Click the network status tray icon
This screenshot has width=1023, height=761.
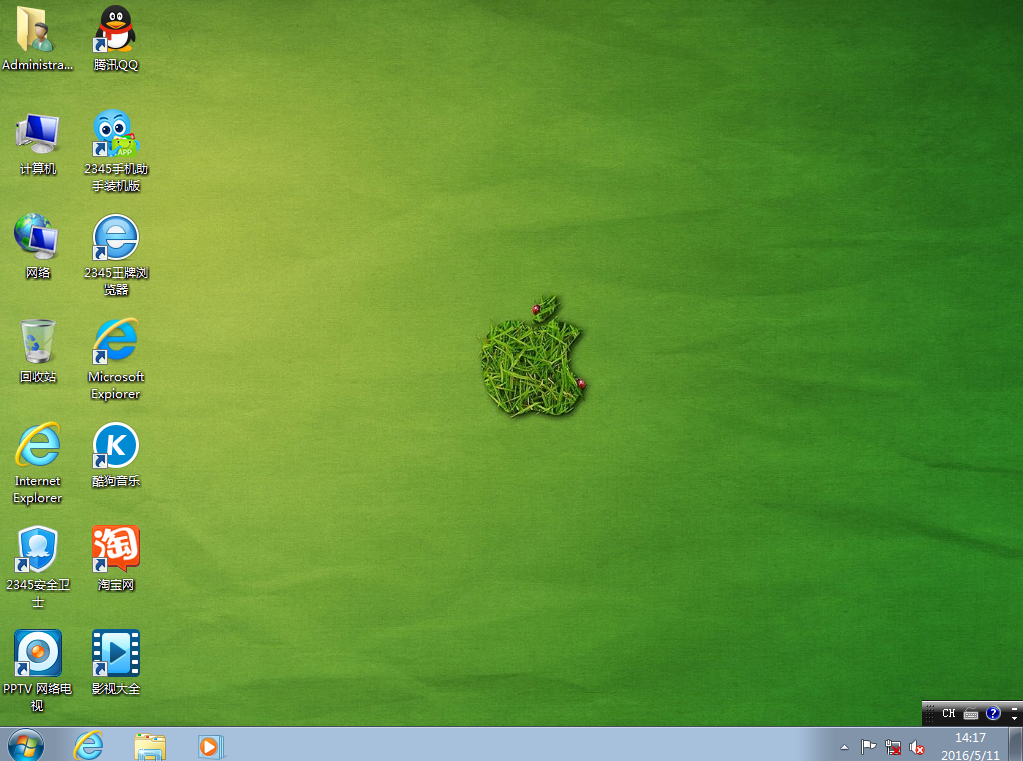point(893,747)
